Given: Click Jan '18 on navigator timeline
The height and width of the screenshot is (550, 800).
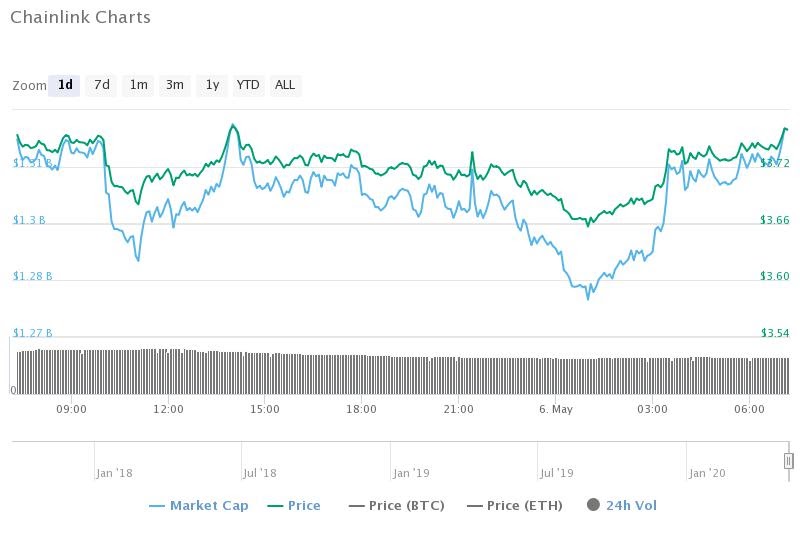Looking at the screenshot, I should (x=114, y=473).
